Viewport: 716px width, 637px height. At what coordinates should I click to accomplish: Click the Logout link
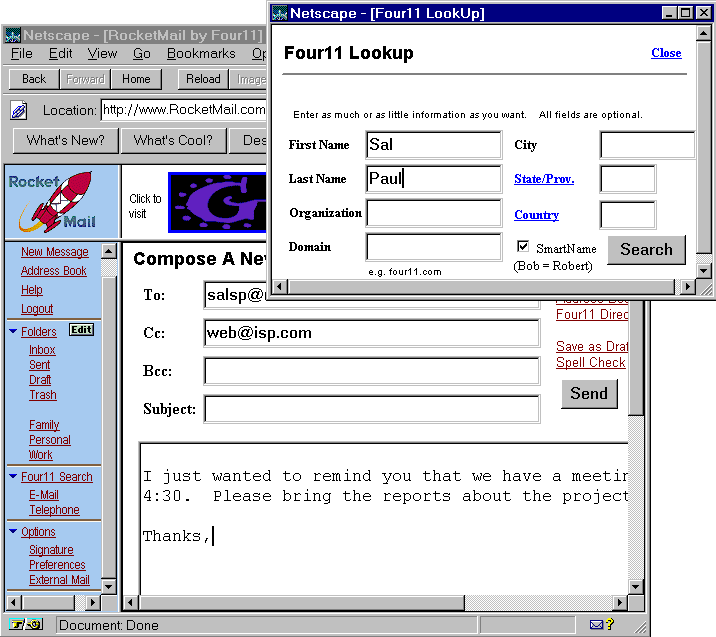(37, 309)
